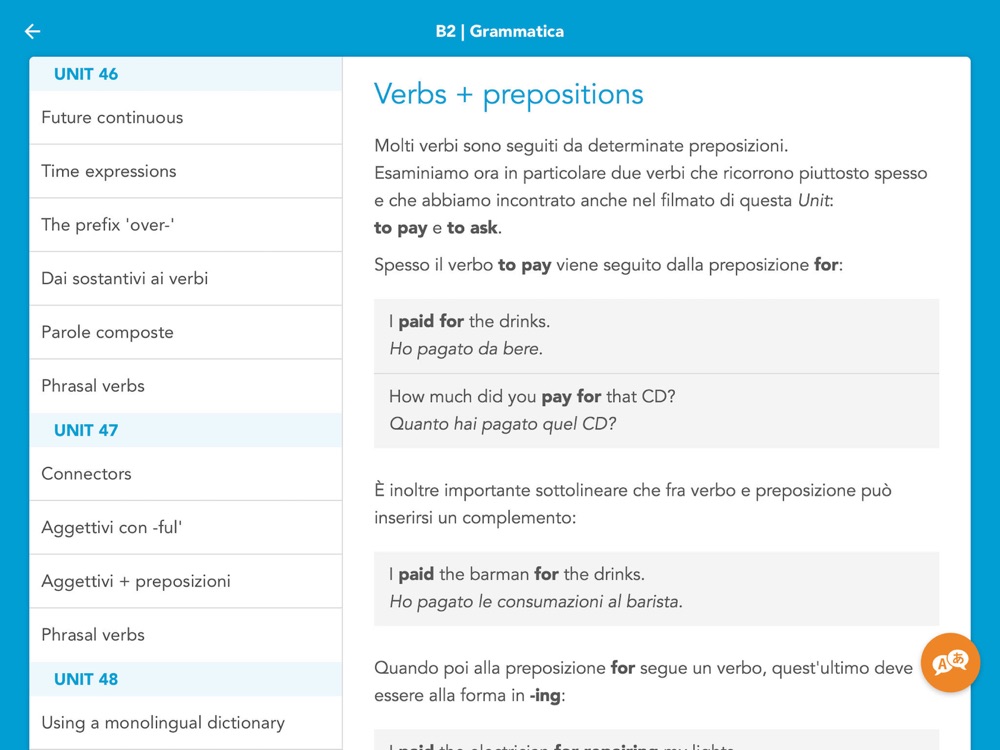This screenshot has height=750, width=1000.
Task: Select Phrasal verbs under Unit 46
Action: point(93,386)
